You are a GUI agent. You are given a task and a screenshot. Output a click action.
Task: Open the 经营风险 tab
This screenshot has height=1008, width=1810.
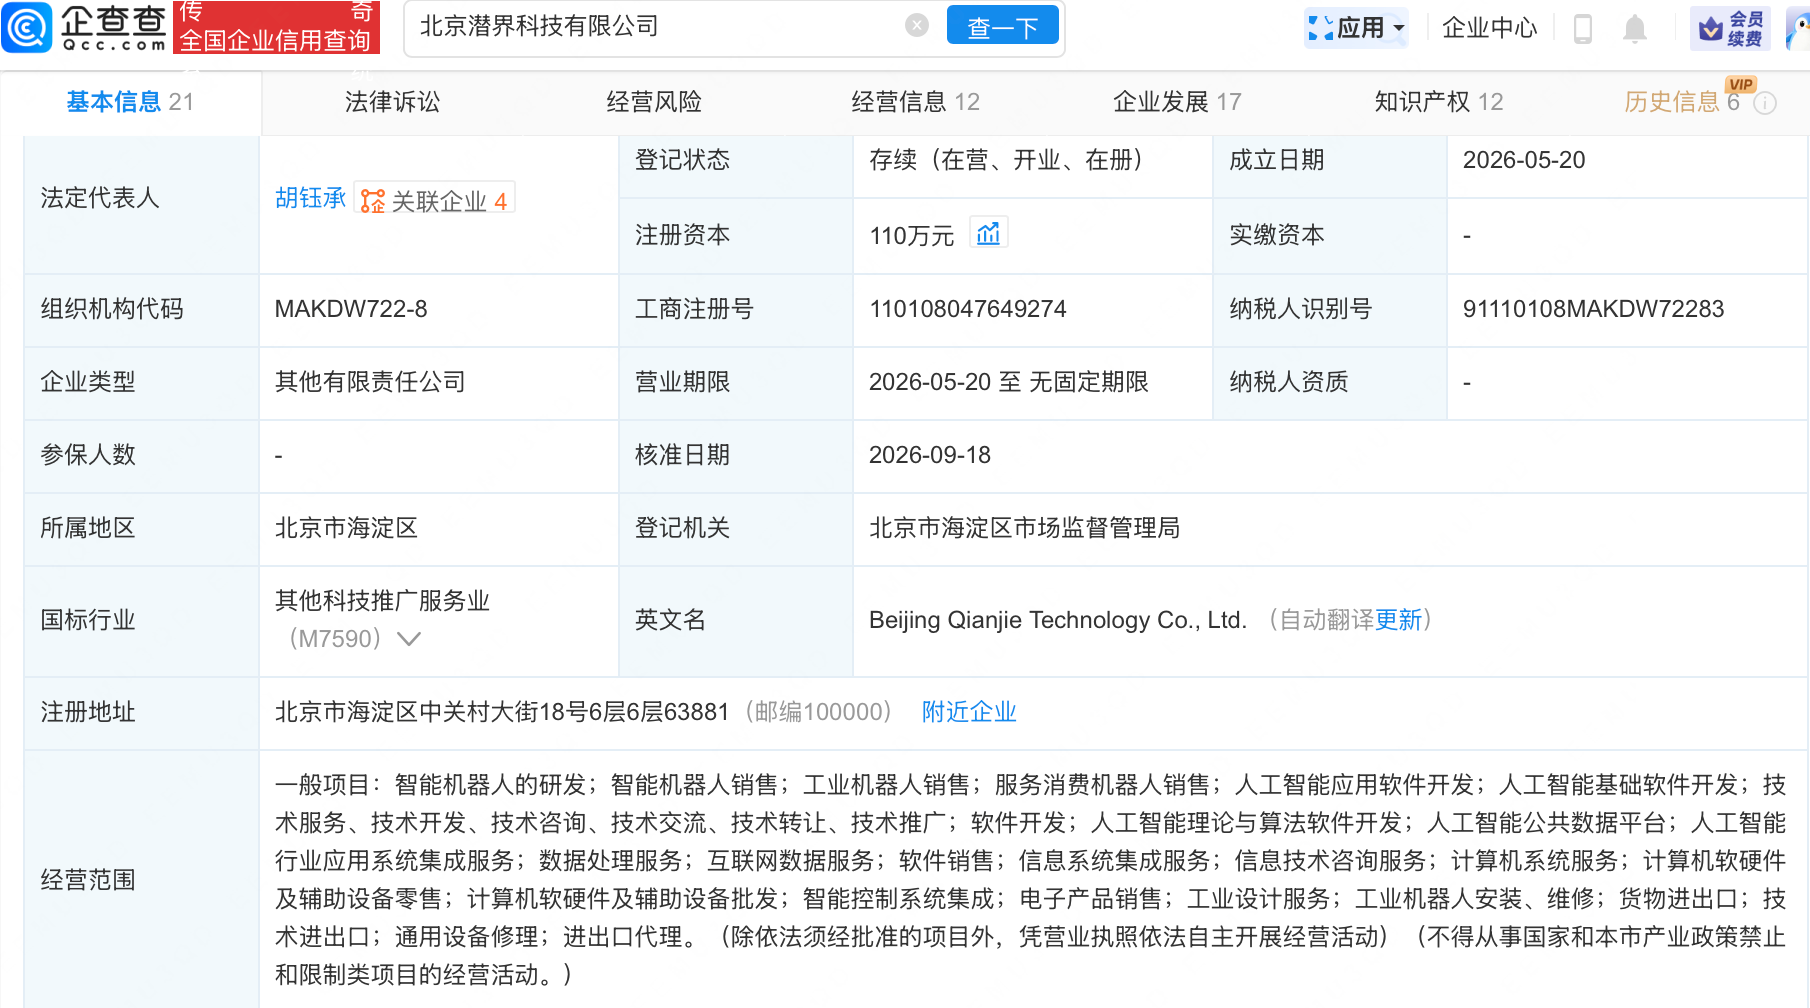(654, 102)
